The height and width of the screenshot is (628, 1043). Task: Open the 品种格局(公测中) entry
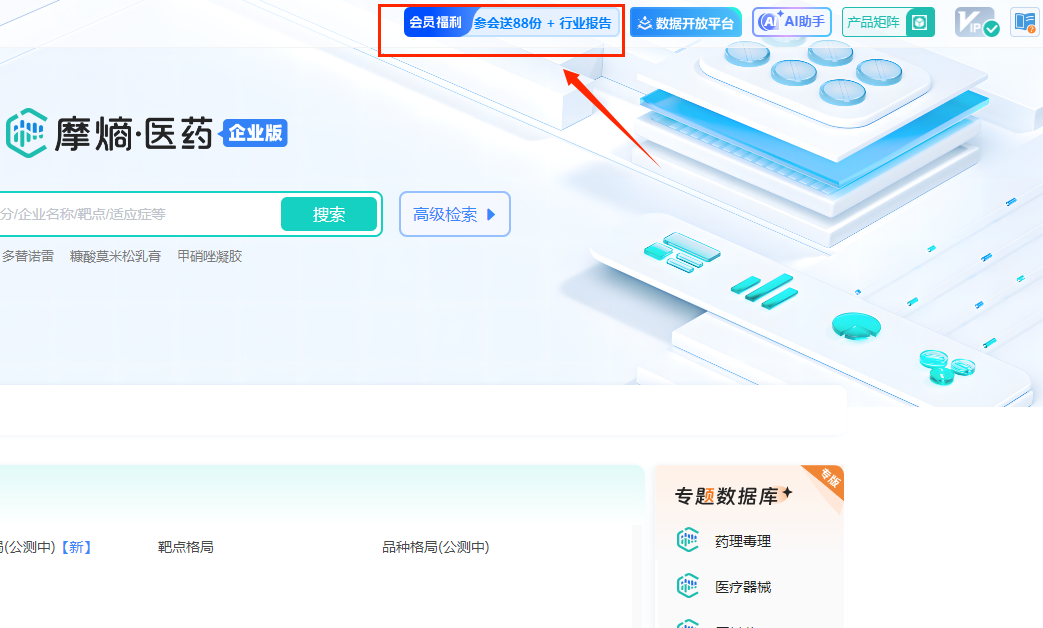(x=436, y=547)
